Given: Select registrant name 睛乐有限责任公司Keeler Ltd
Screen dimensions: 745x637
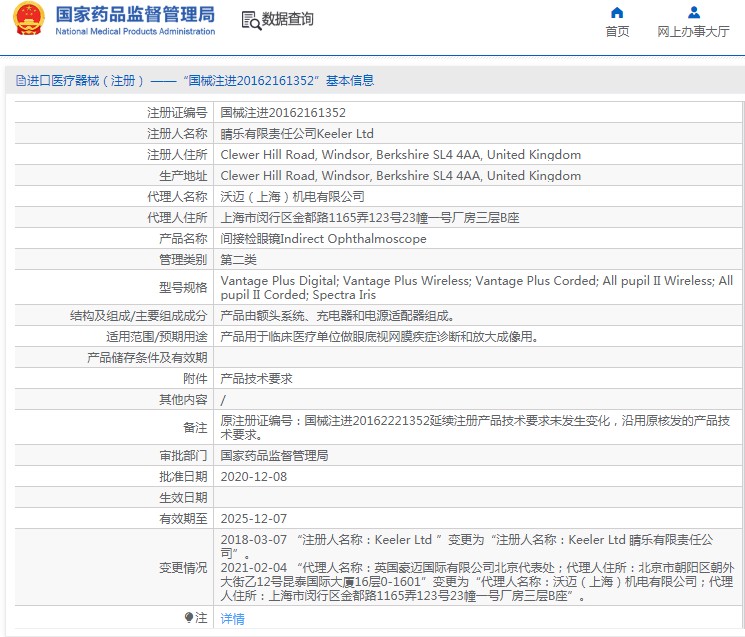Looking at the screenshot, I should coord(297,133).
